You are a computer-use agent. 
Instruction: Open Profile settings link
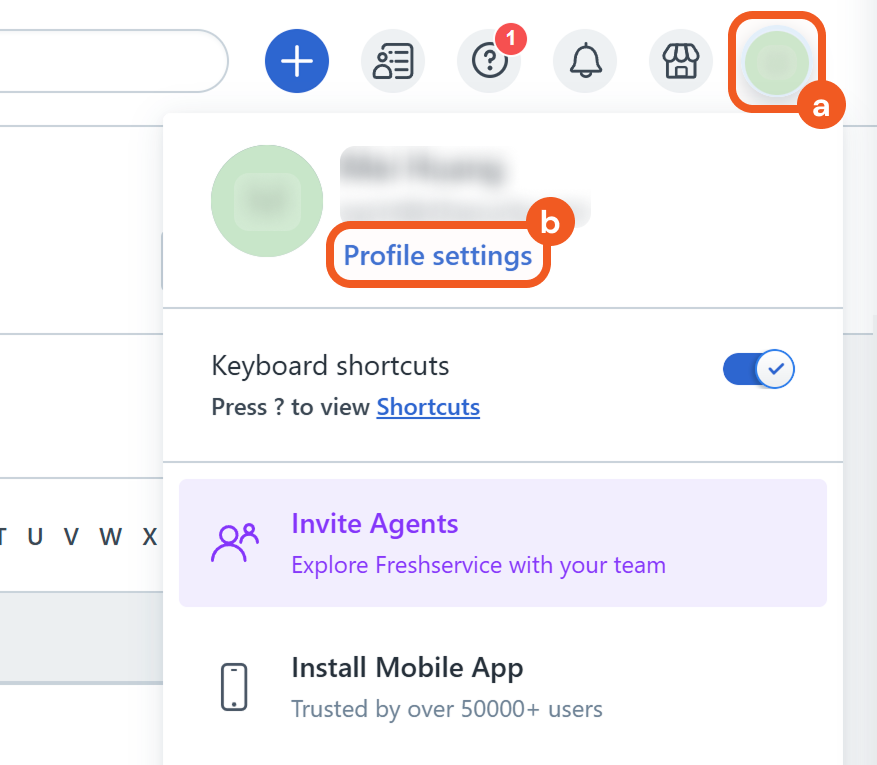[438, 256]
